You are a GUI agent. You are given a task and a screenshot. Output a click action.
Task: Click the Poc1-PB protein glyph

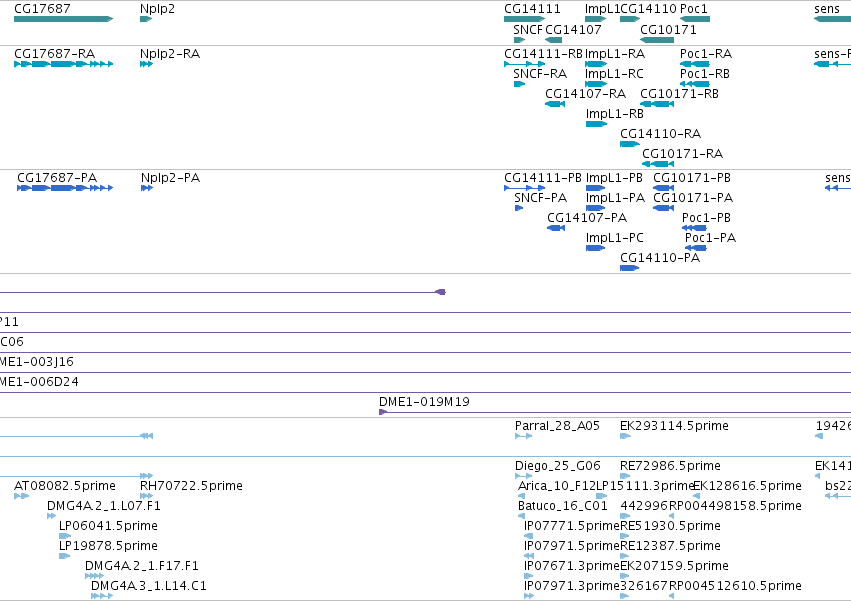coord(695,228)
